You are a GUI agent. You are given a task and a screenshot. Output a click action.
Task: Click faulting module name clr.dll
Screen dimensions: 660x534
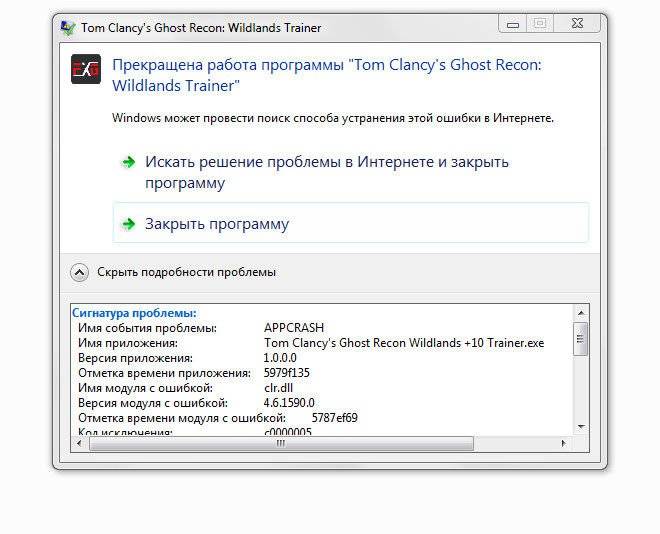[x=278, y=388]
